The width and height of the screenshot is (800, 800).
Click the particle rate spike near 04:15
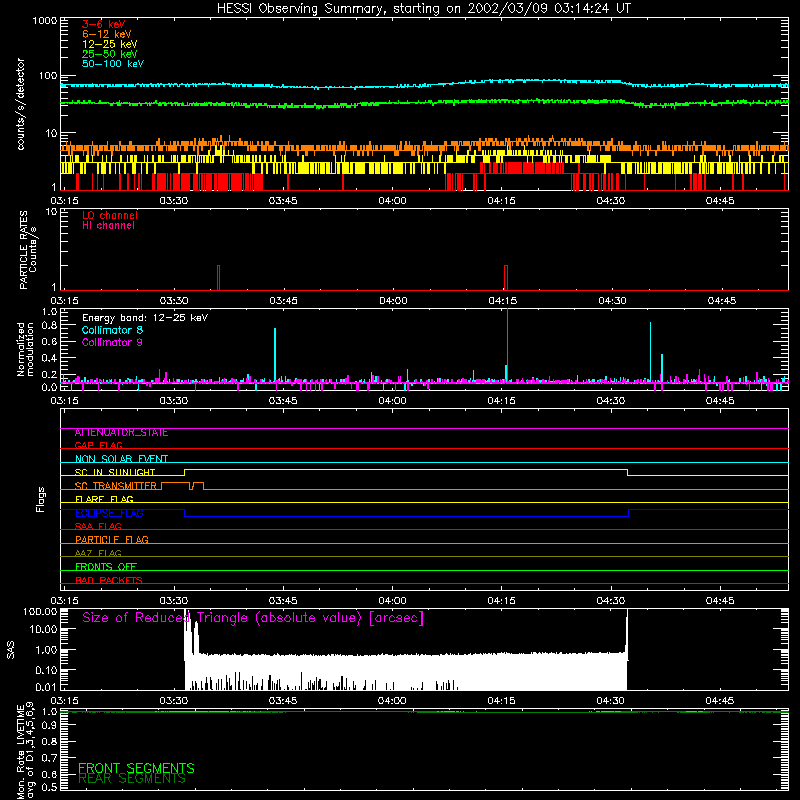[x=506, y=278]
